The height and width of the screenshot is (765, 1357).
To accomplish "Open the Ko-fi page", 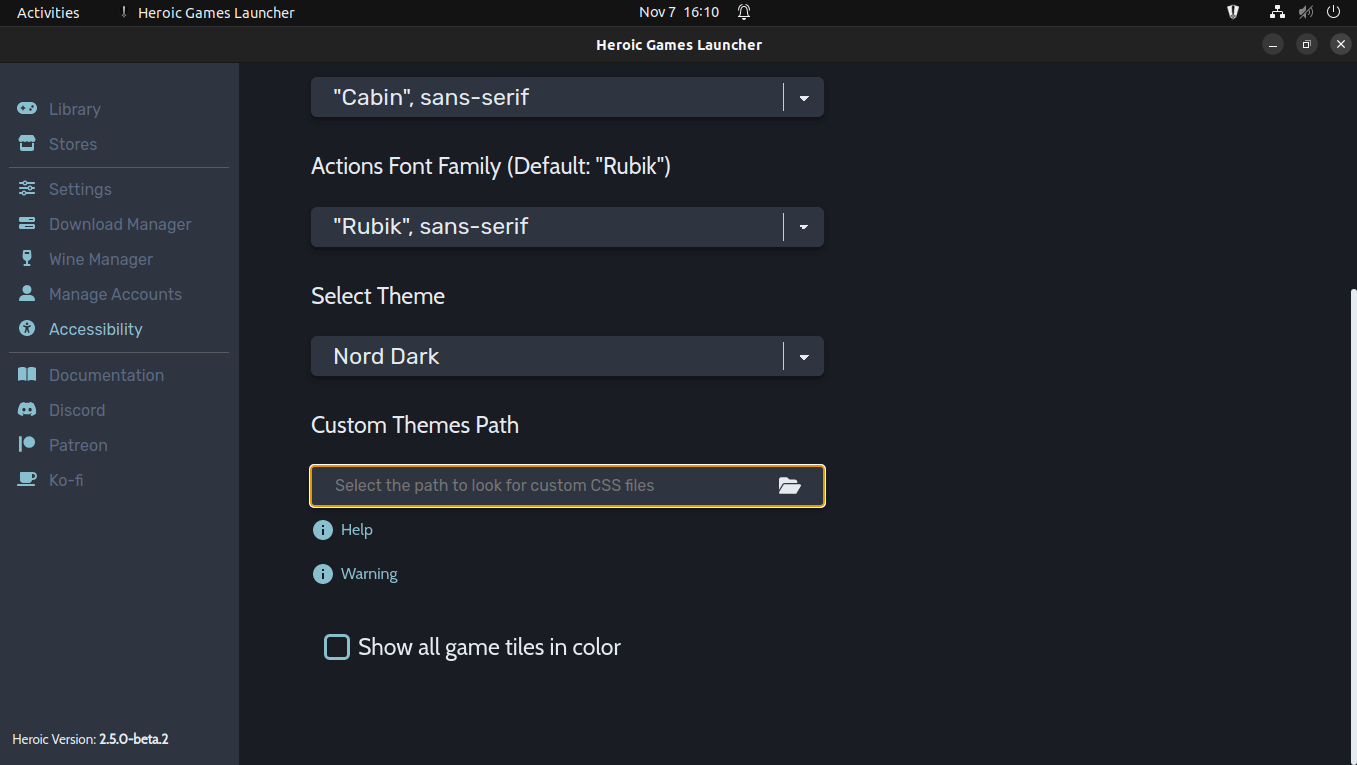I will point(66,479).
